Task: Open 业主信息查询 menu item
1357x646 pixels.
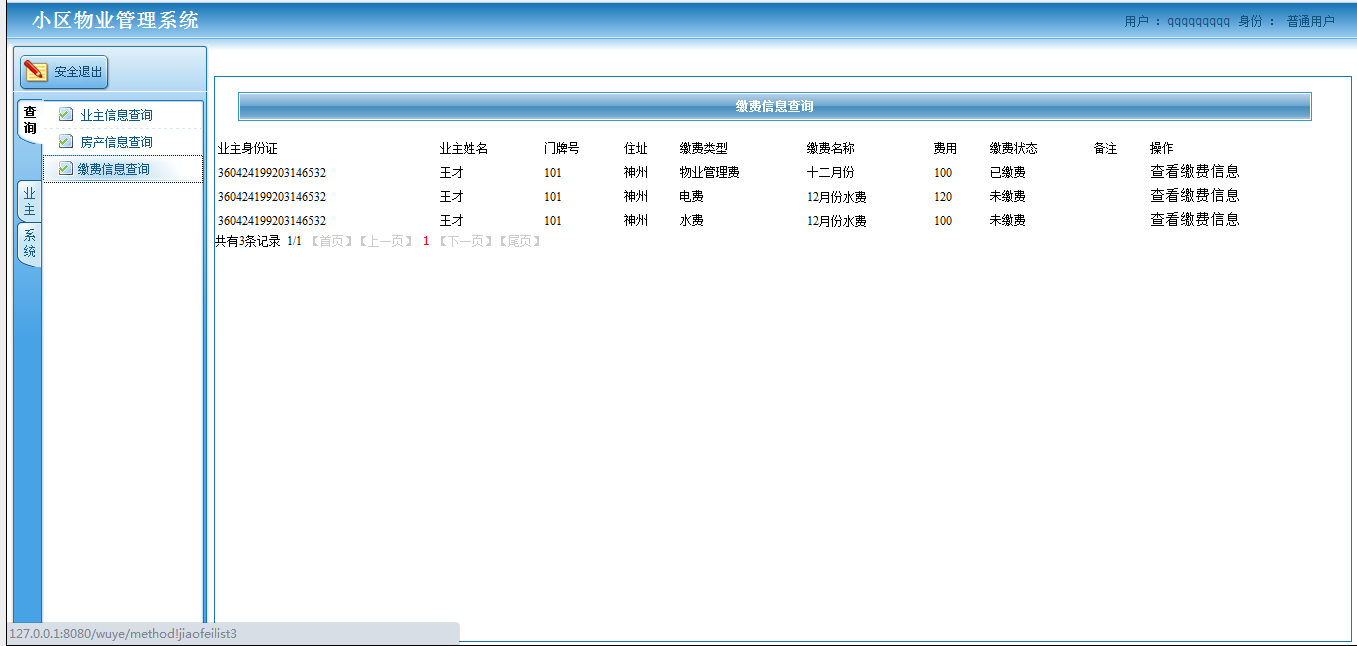Action: [x=116, y=115]
